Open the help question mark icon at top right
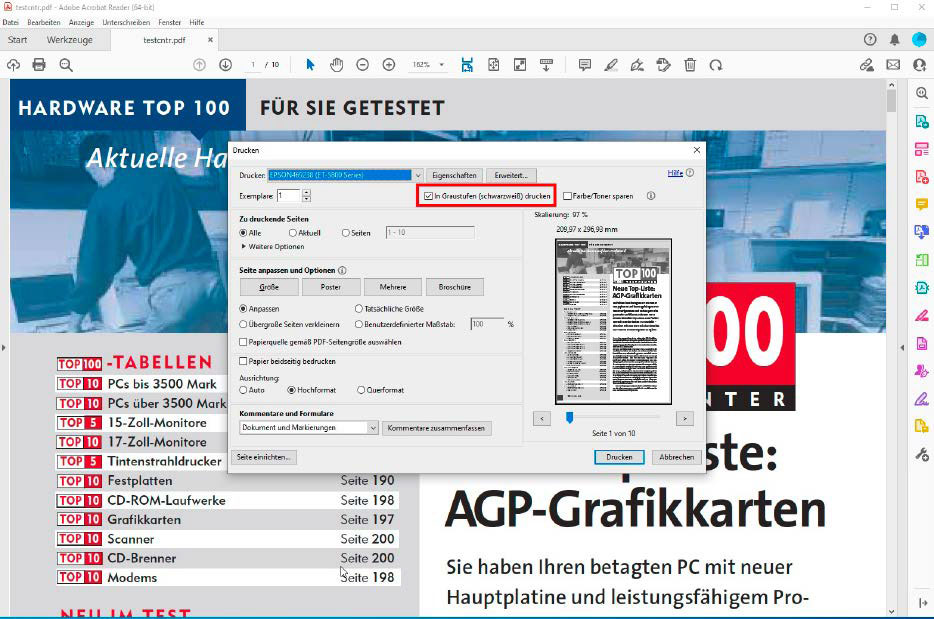This screenshot has width=934, height=619. tap(870, 39)
